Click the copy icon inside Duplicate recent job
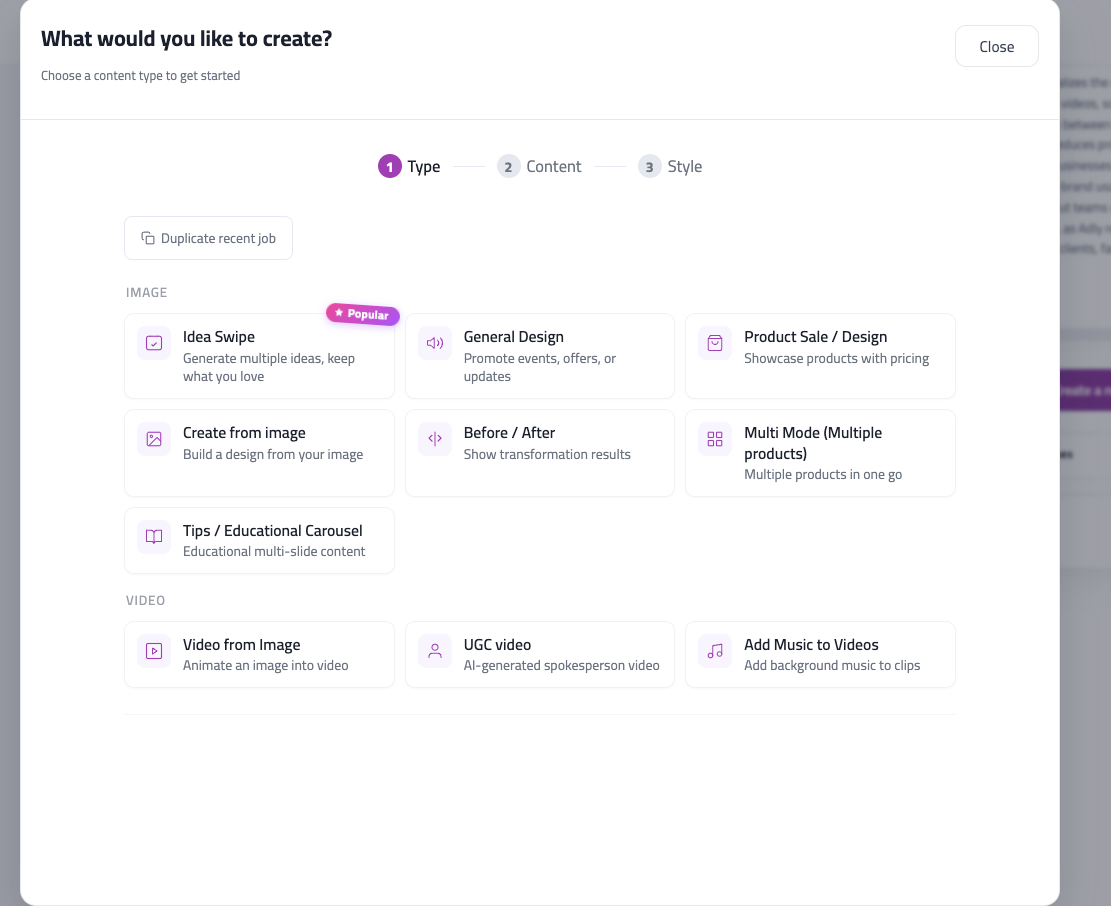Screen dimensions: 1111x906 [x=146, y=238]
